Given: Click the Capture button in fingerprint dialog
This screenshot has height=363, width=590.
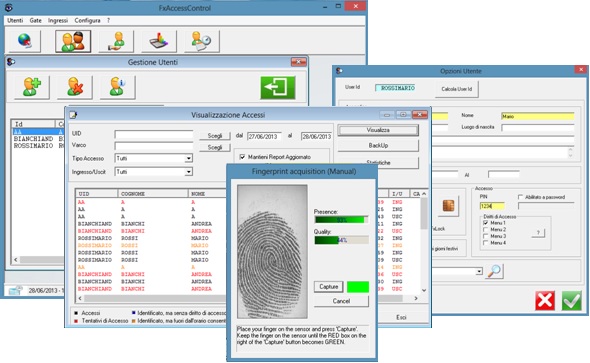Looking at the screenshot, I should pyautogui.click(x=328, y=287).
